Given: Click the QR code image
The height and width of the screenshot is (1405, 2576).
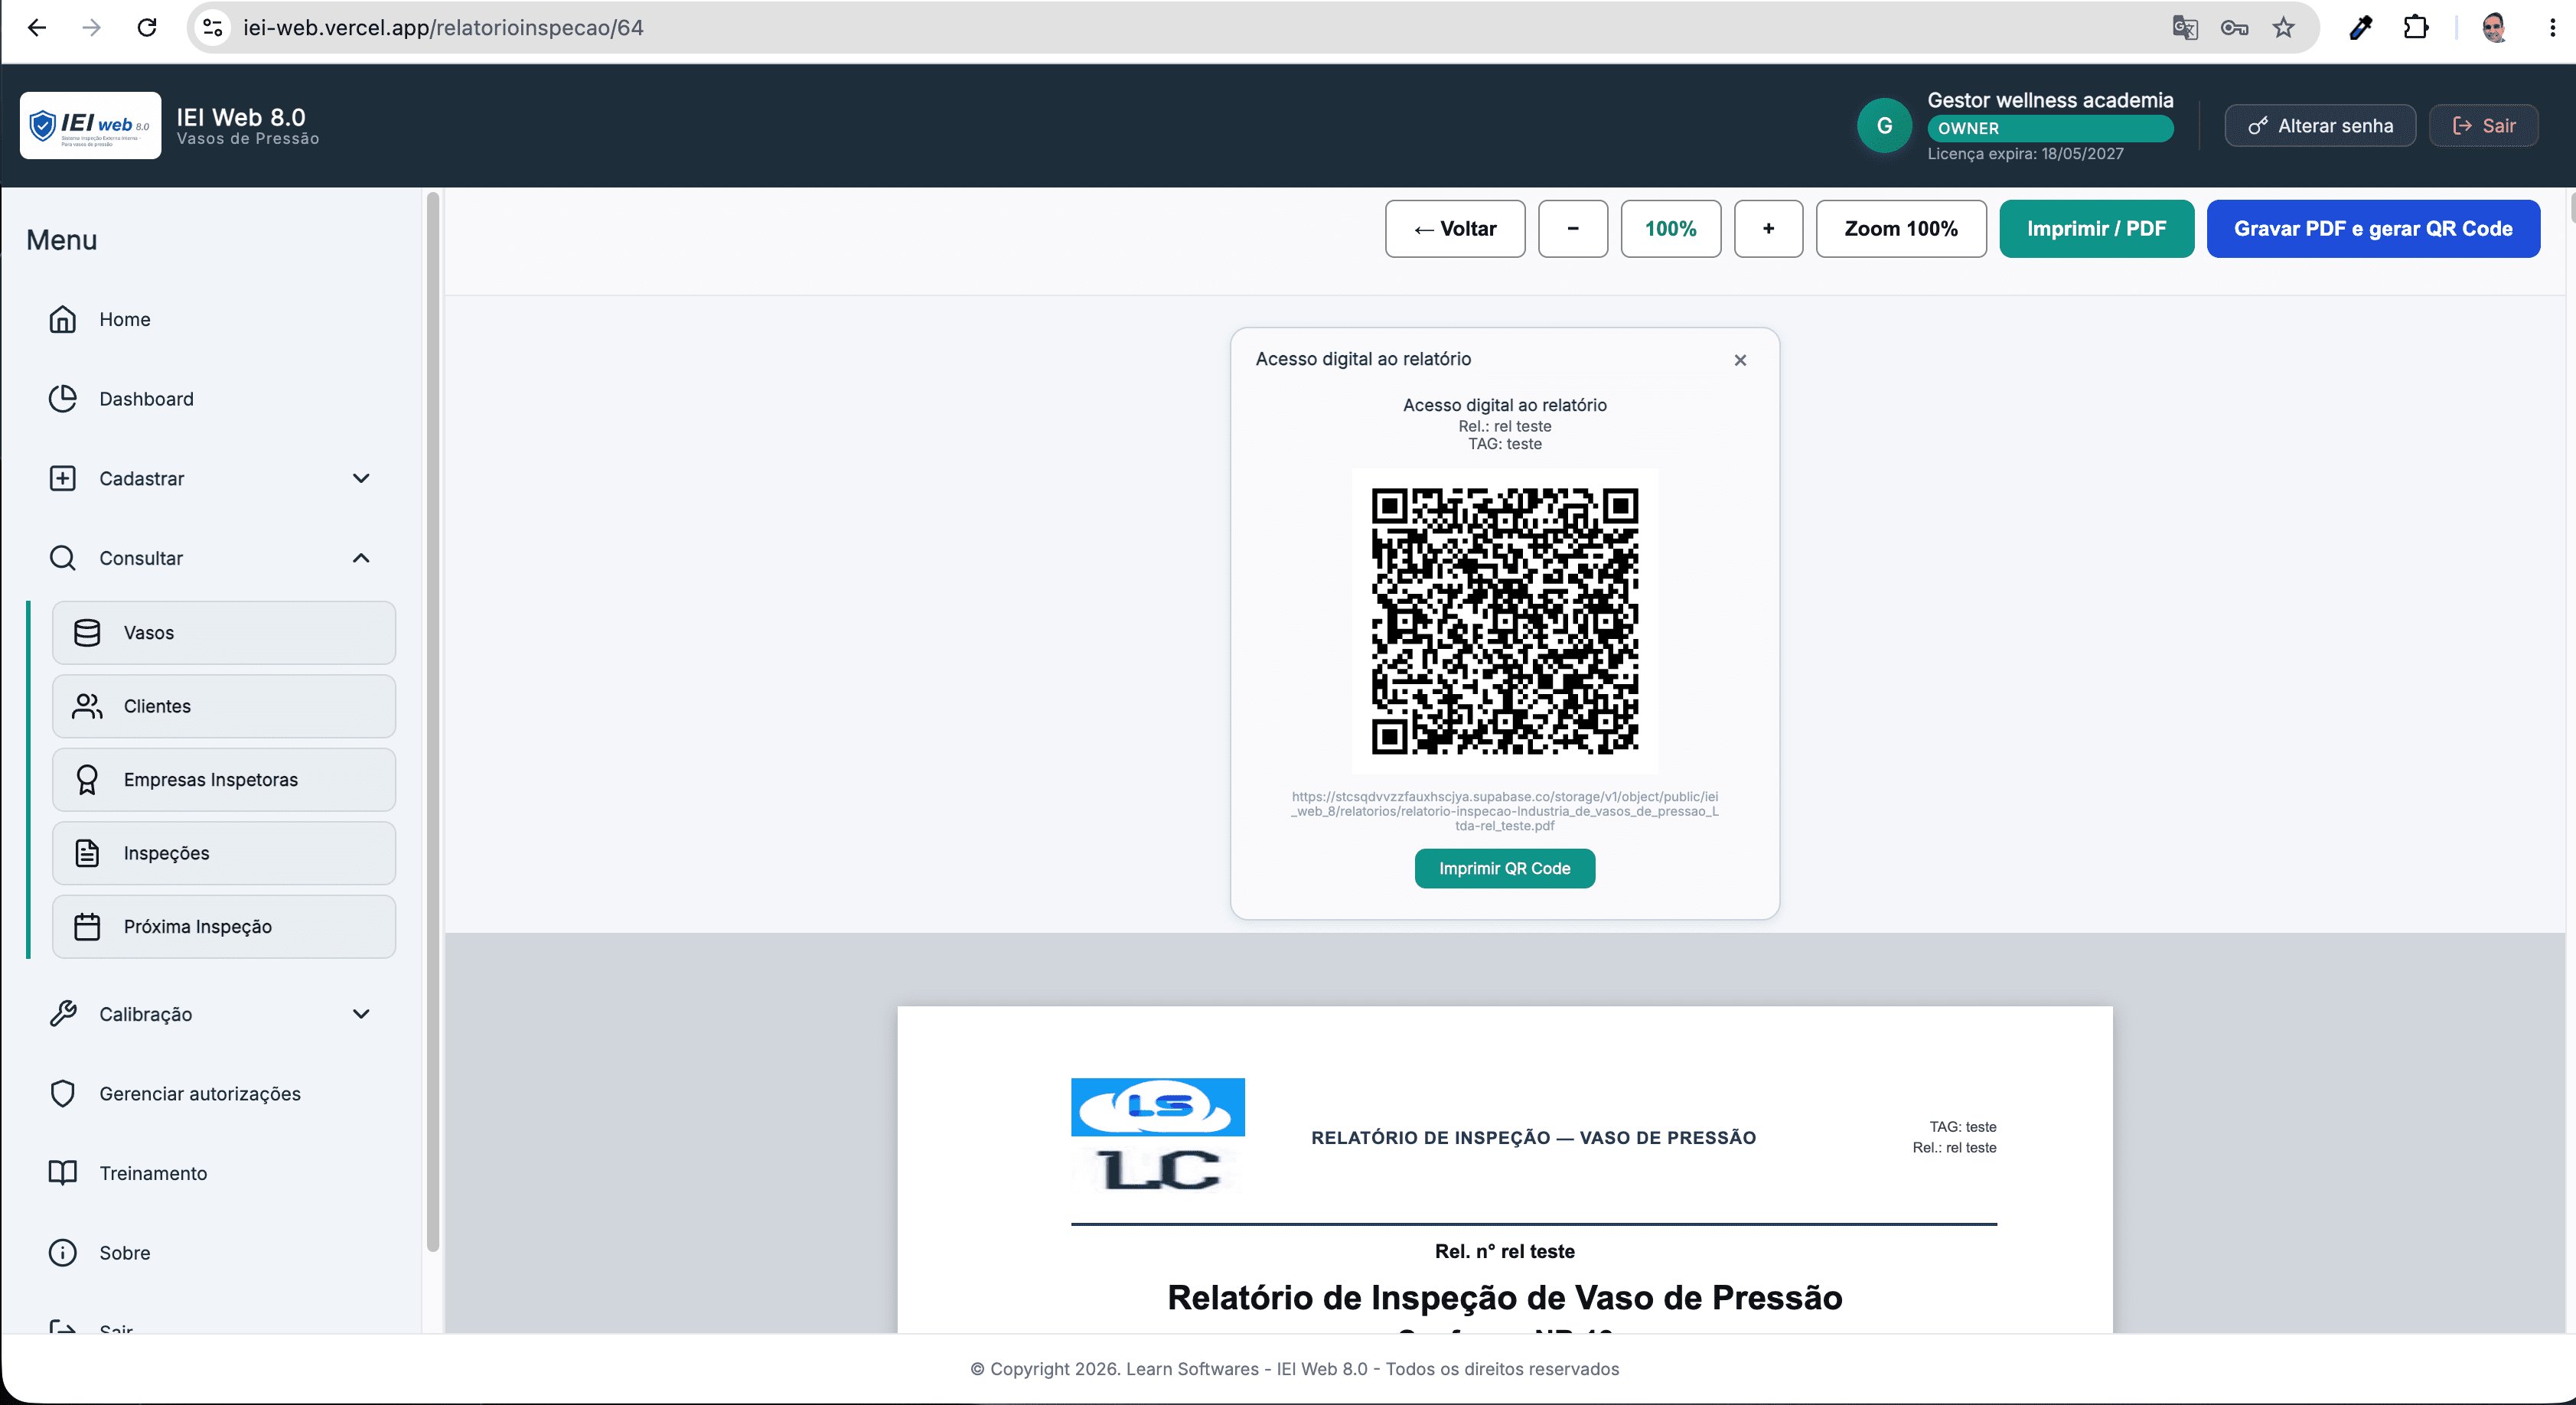Looking at the screenshot, I should pyautogui.click(x=1505, y=621).
